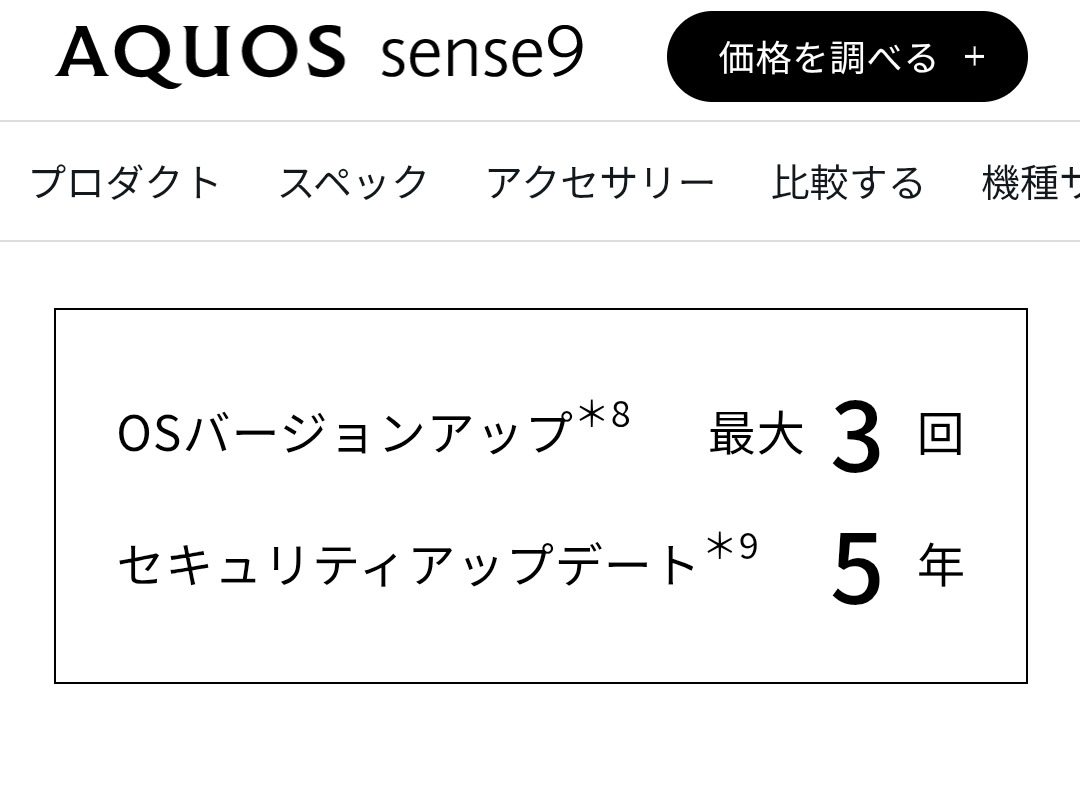Viewport: 1080px width, 808px height.
Task: Switch to the スペック tab
Action: click(x=353, y=183)
